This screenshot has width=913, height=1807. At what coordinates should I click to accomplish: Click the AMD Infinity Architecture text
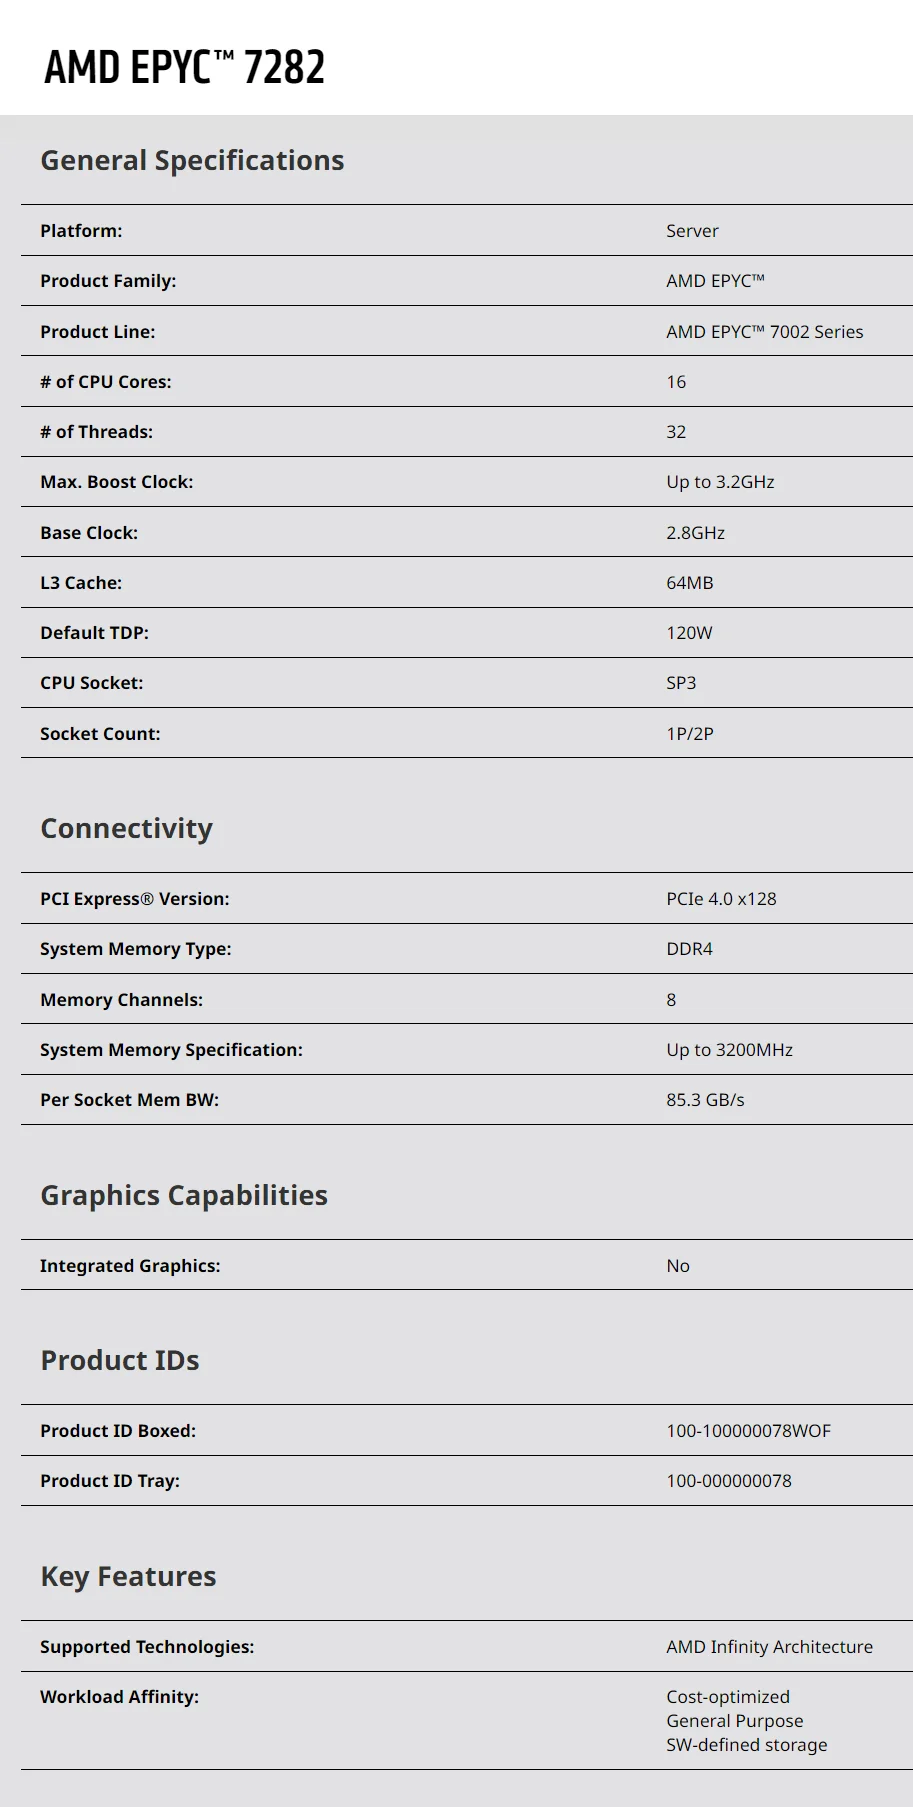(x=769, y=1647)
